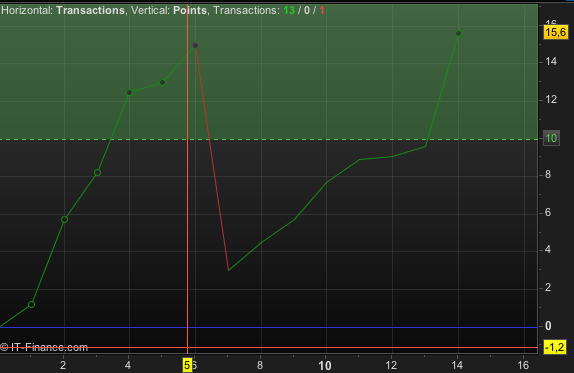Click the green 13 winning transactions count
The width and height of the screenshot is (574, 373).
point(289,10)
